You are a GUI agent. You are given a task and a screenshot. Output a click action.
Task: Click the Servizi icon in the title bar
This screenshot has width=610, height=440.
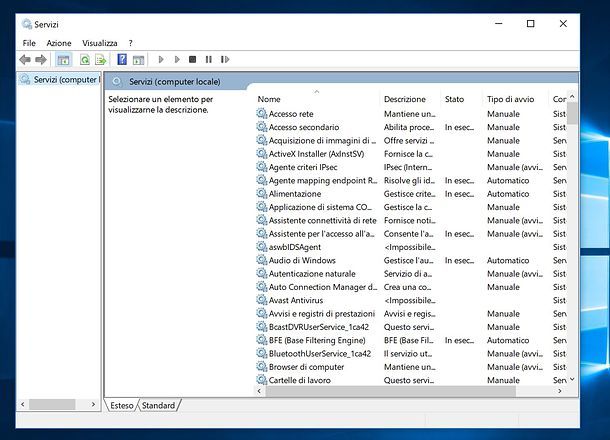point(26,24)
